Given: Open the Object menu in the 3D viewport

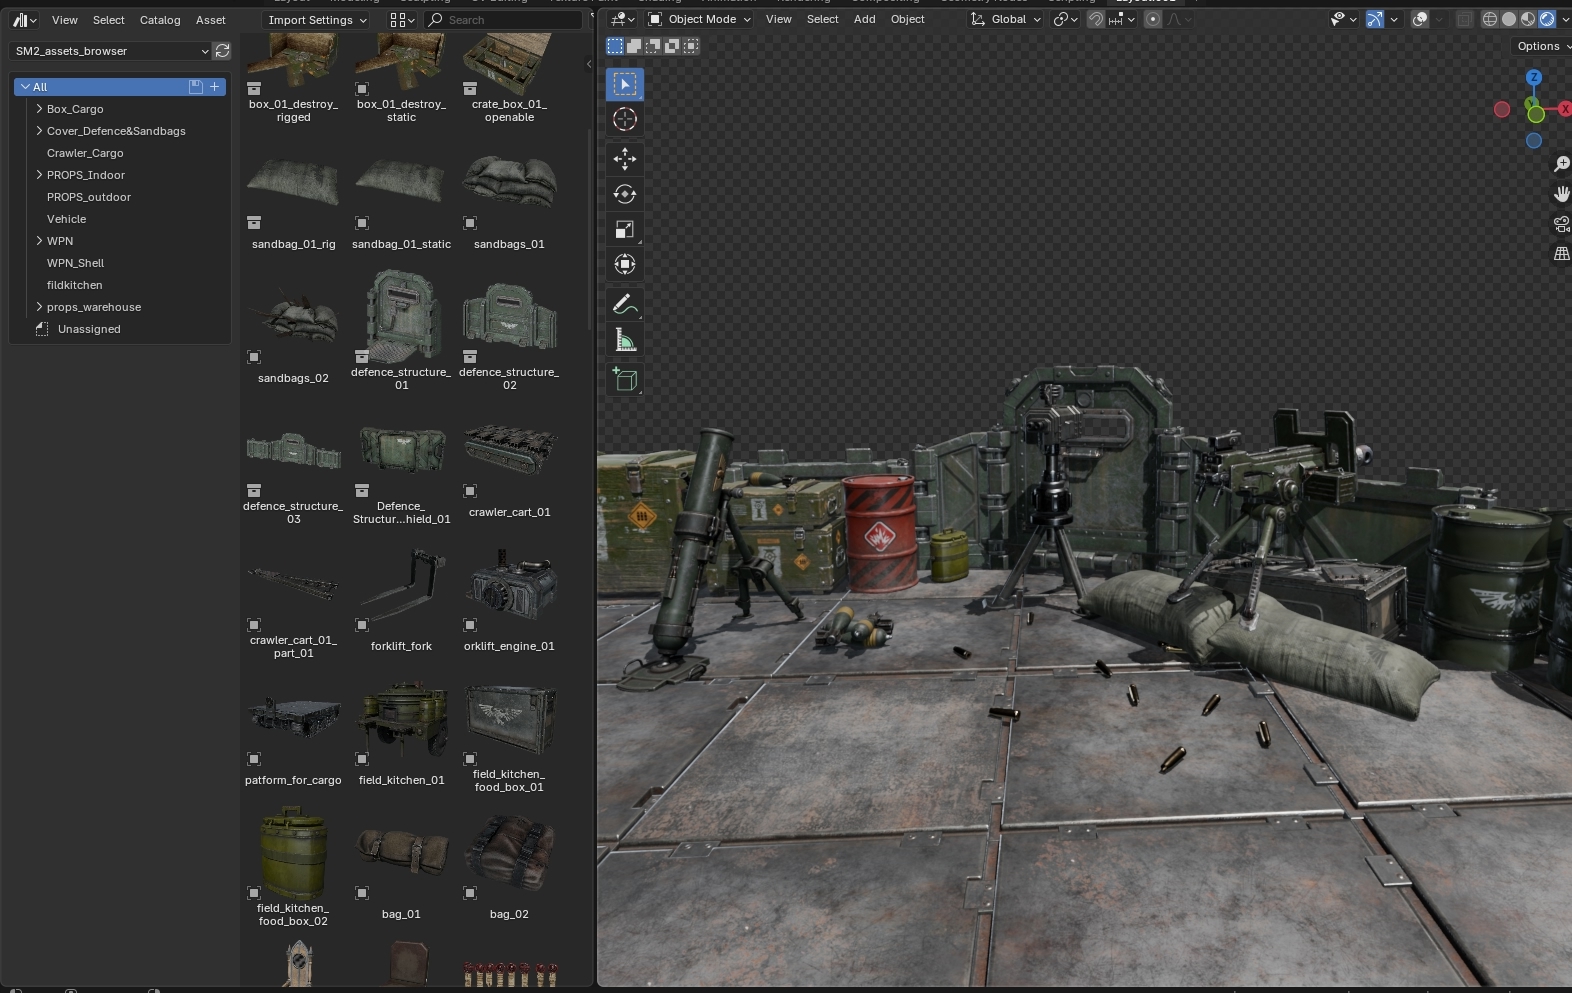Looking at the screenshot, I should click(908, 19).
